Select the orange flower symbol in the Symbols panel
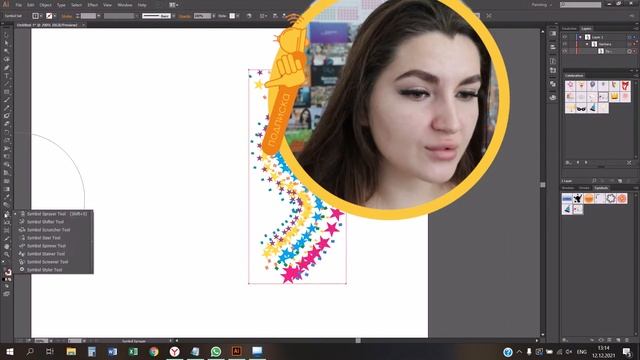The image size is (640, 360). pyautogui.click(x=622, y=198)
